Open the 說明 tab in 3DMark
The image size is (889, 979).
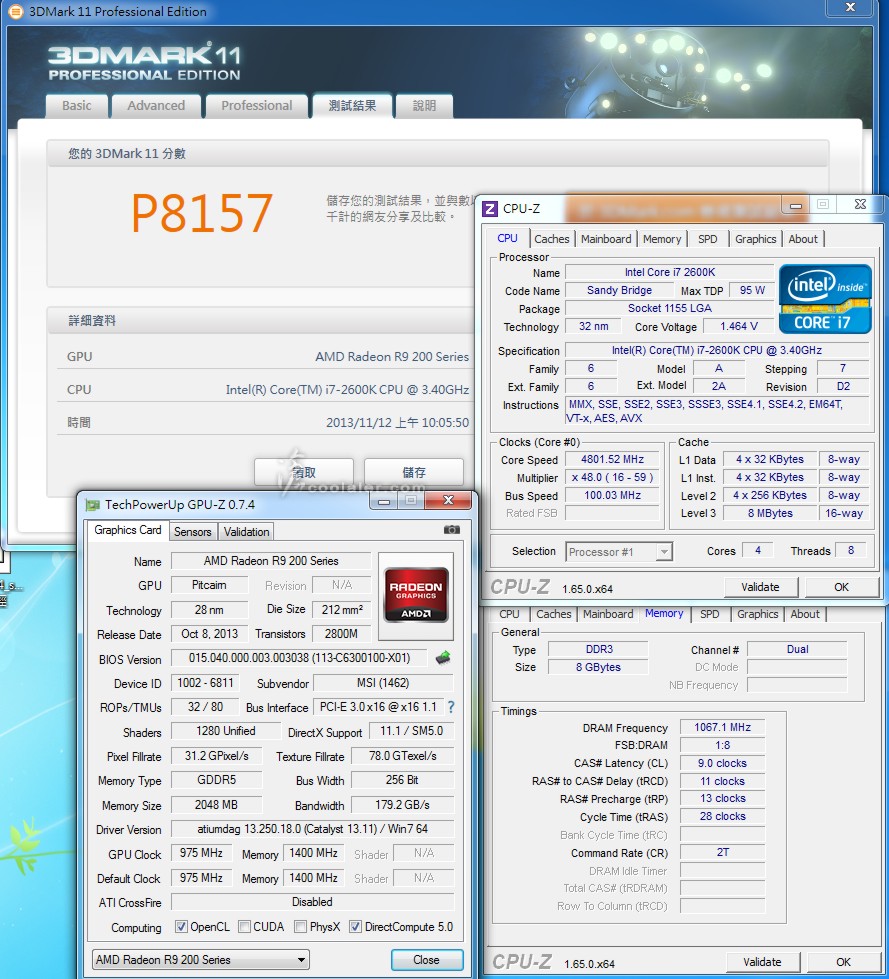425,106
